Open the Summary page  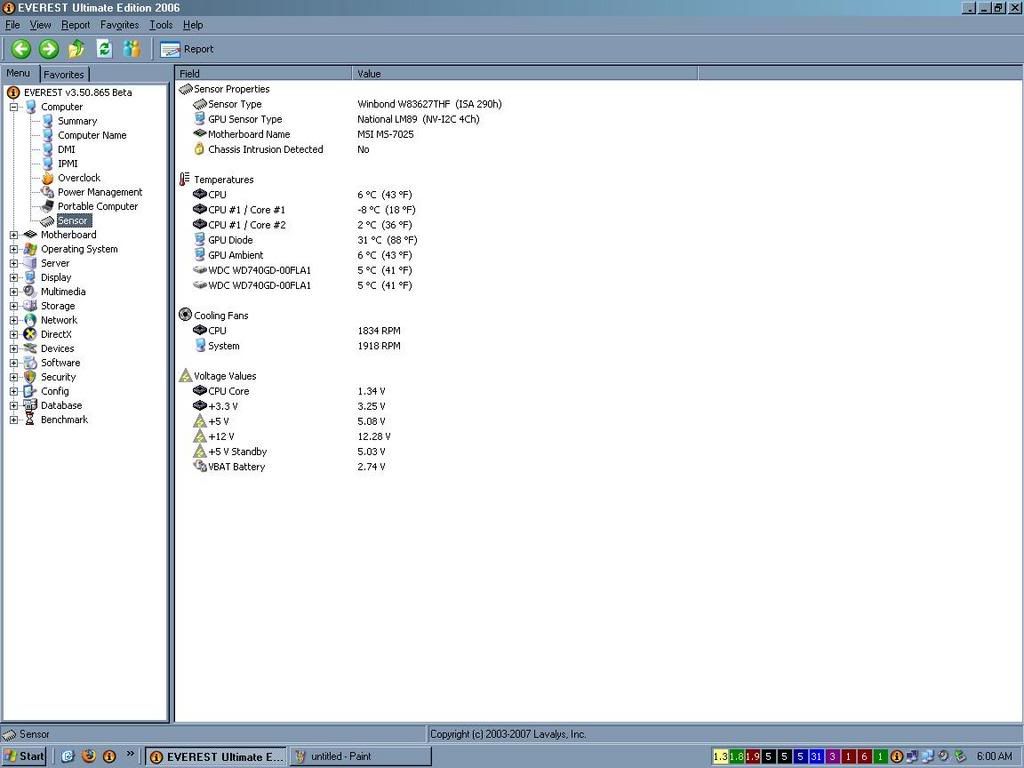pyautogui.click(x=77, y=121)
